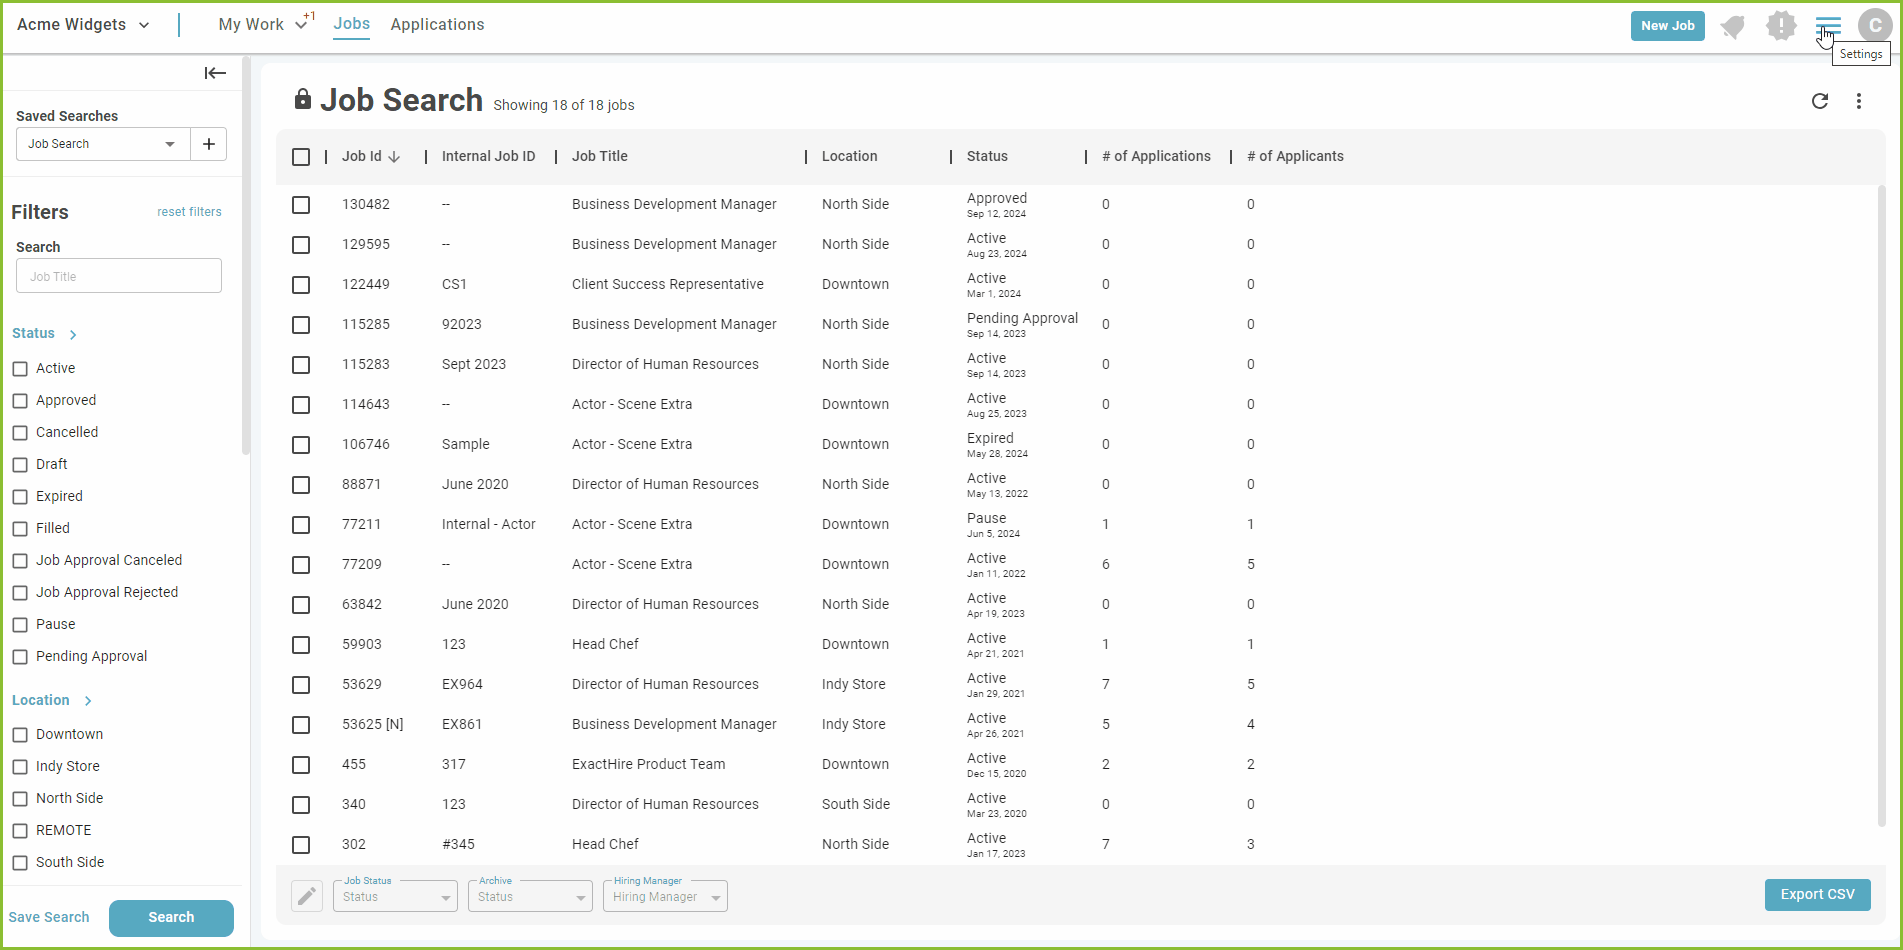Screen dimensions: 1903x950
Task: Open bulk edit with the pencil icon
Action: (x=307, y=896)
